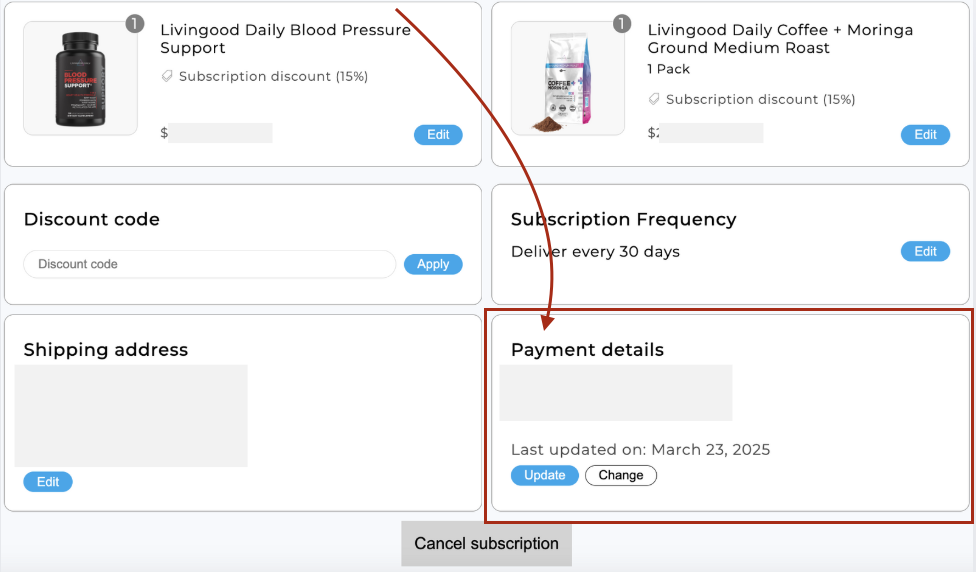Edit the Blood Pressure Support item
Screen dimensions: 976x572
click(x=438, y=134)
